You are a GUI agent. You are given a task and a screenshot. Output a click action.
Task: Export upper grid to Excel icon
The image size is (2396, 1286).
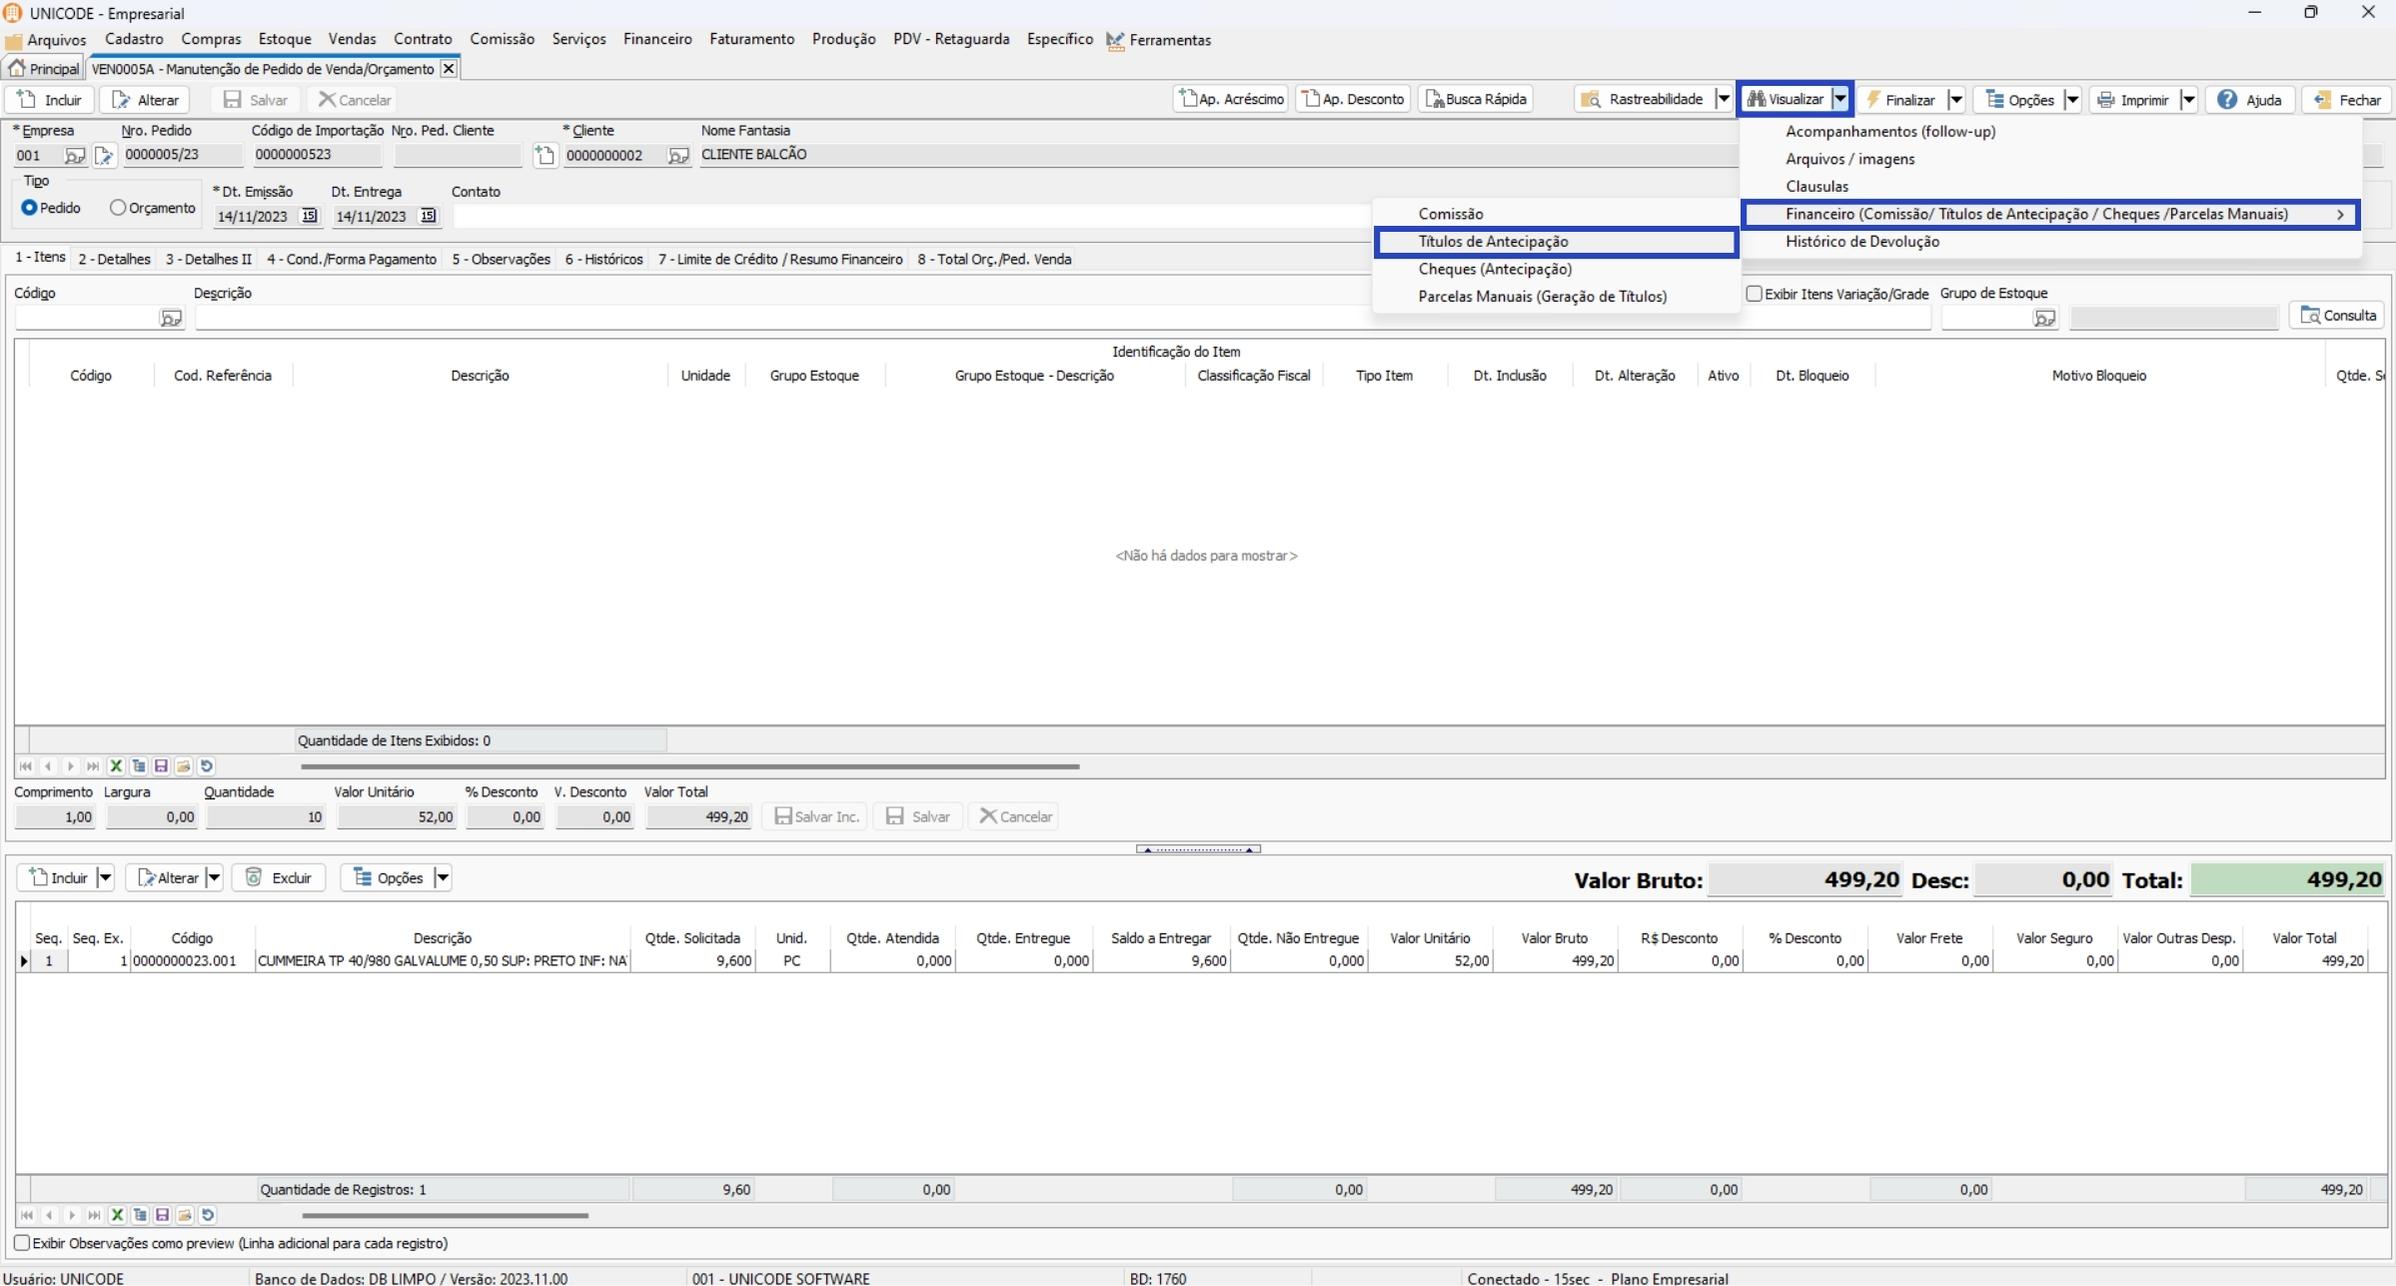pyautogui.click(x=116, y=766)
